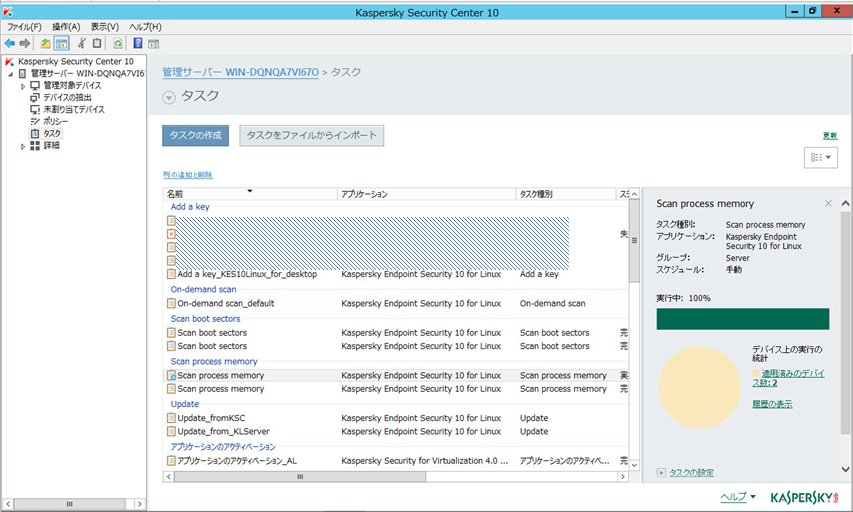Click the up-one-level folder toolbar icon
Screen dimensions: 853x512
46,44
